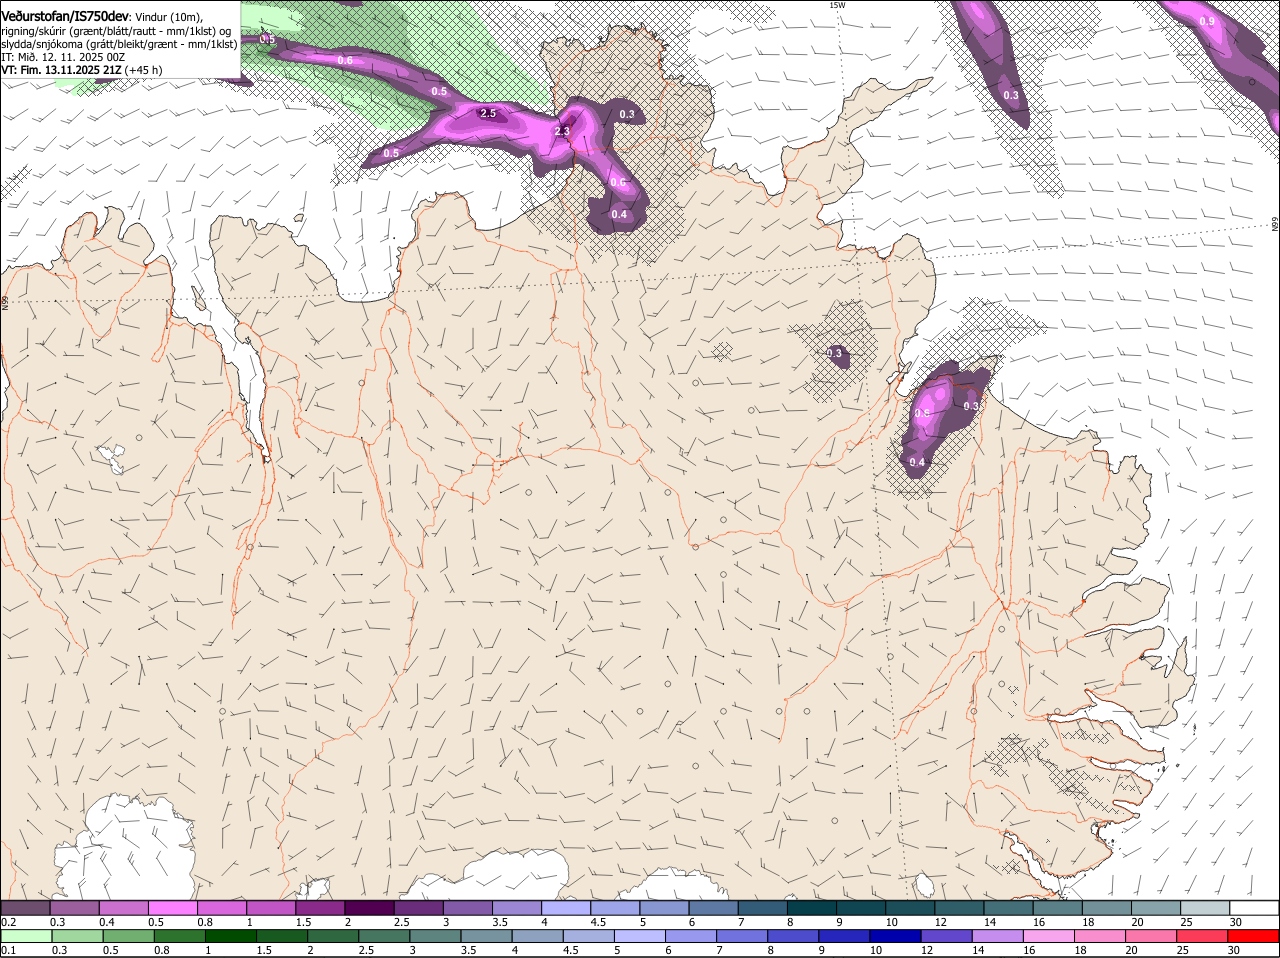Click the 0.8 value inside the eastern snow patch
This screenshot has height=958, width=1280.
click(922, 413)
